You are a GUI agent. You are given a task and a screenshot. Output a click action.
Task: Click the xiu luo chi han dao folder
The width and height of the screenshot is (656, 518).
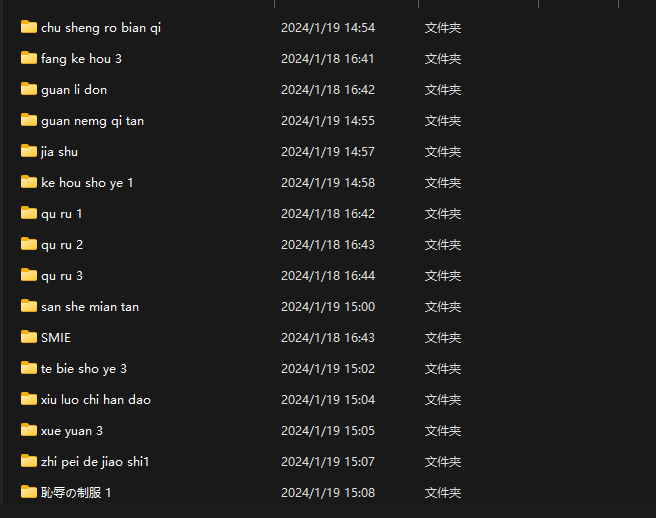96,400
